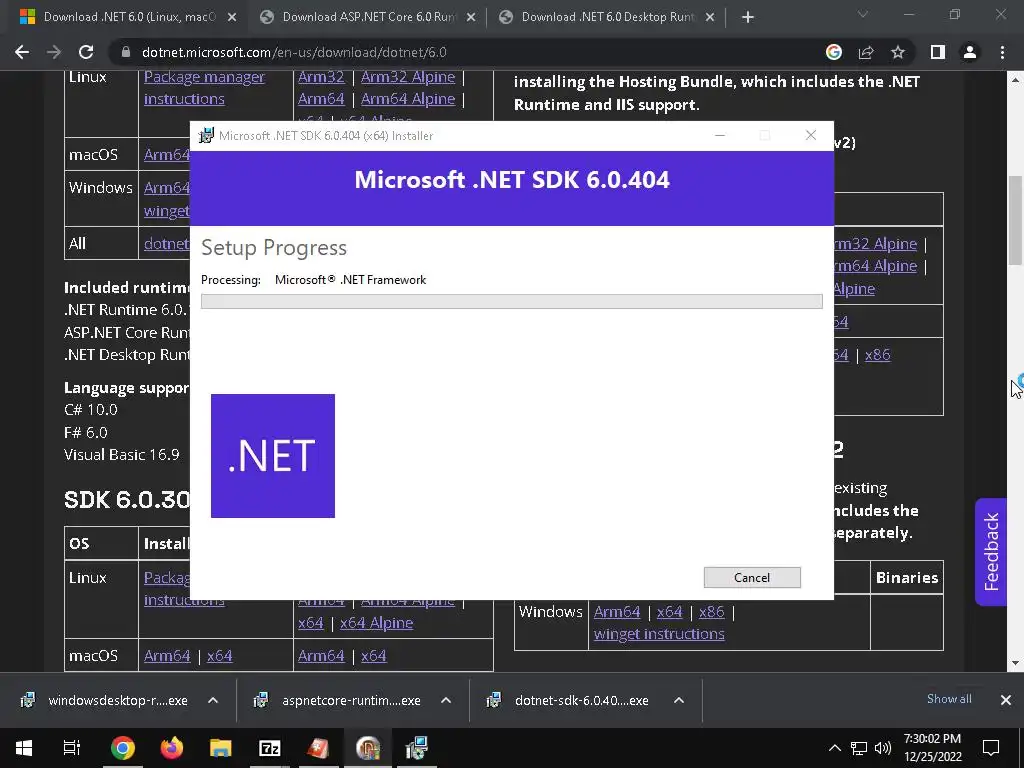Cancel the .NET SDK installation
The width and height of the screenshot is (1024, 768).
tap(752, 577)
